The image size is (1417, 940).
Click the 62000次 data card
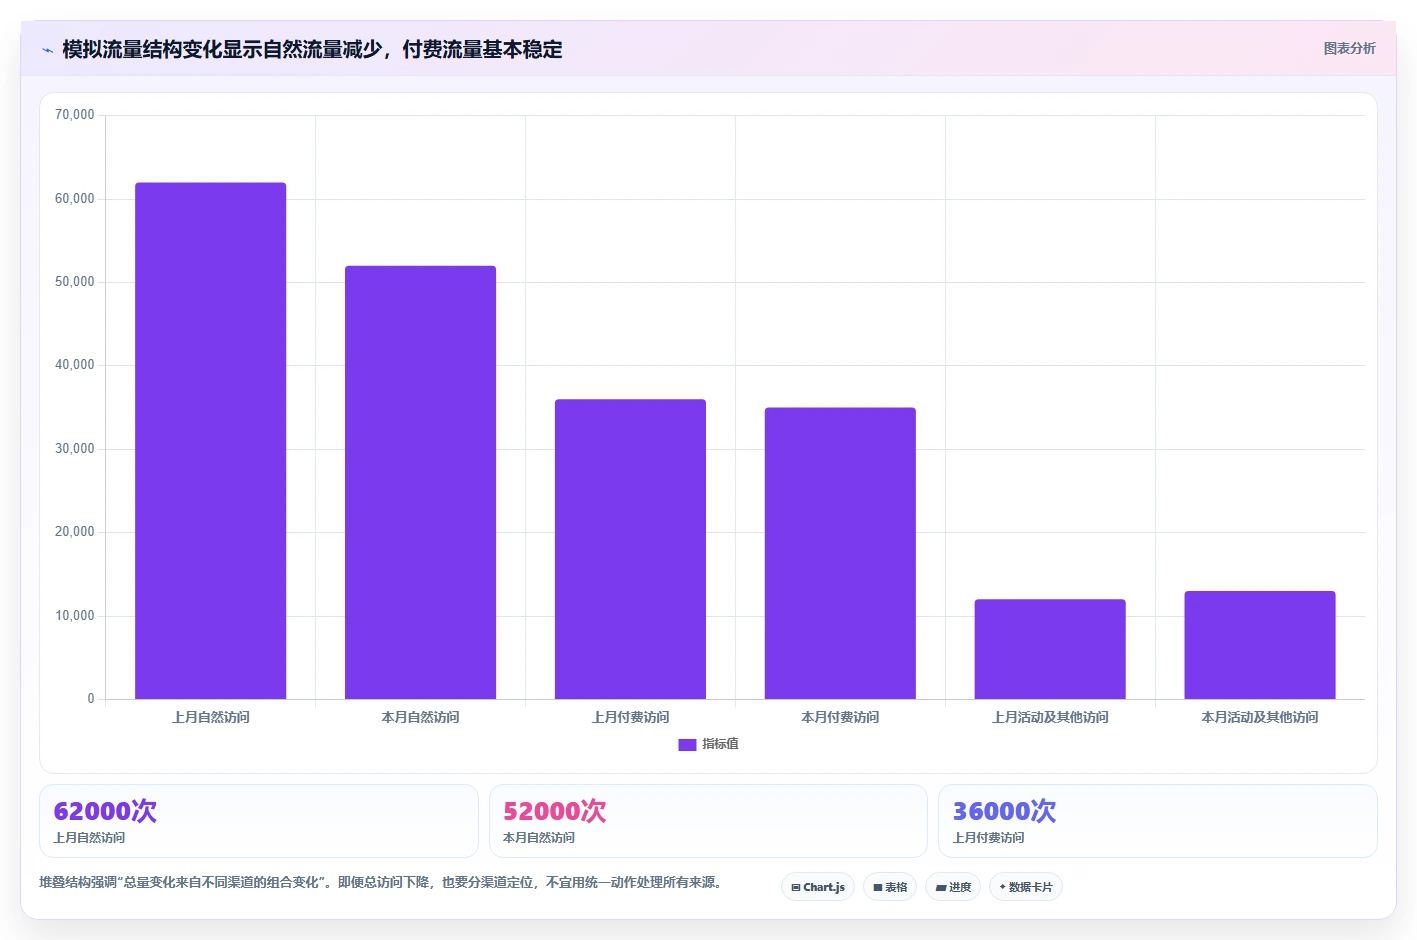click(x=259, y=821)
